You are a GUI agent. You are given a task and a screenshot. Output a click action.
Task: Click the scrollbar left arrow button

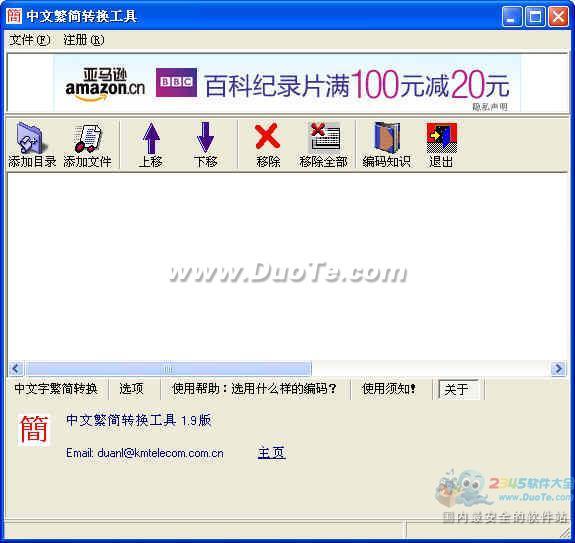click(x=16, y=368)
